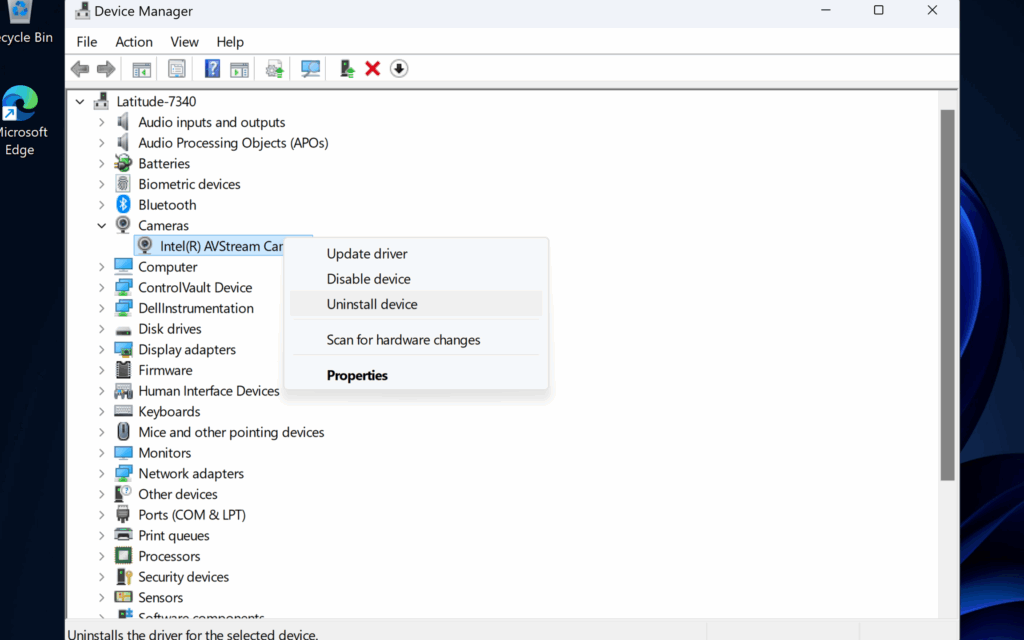
Task: Expand the Bluetooth category
Action: tap(101, 205)
